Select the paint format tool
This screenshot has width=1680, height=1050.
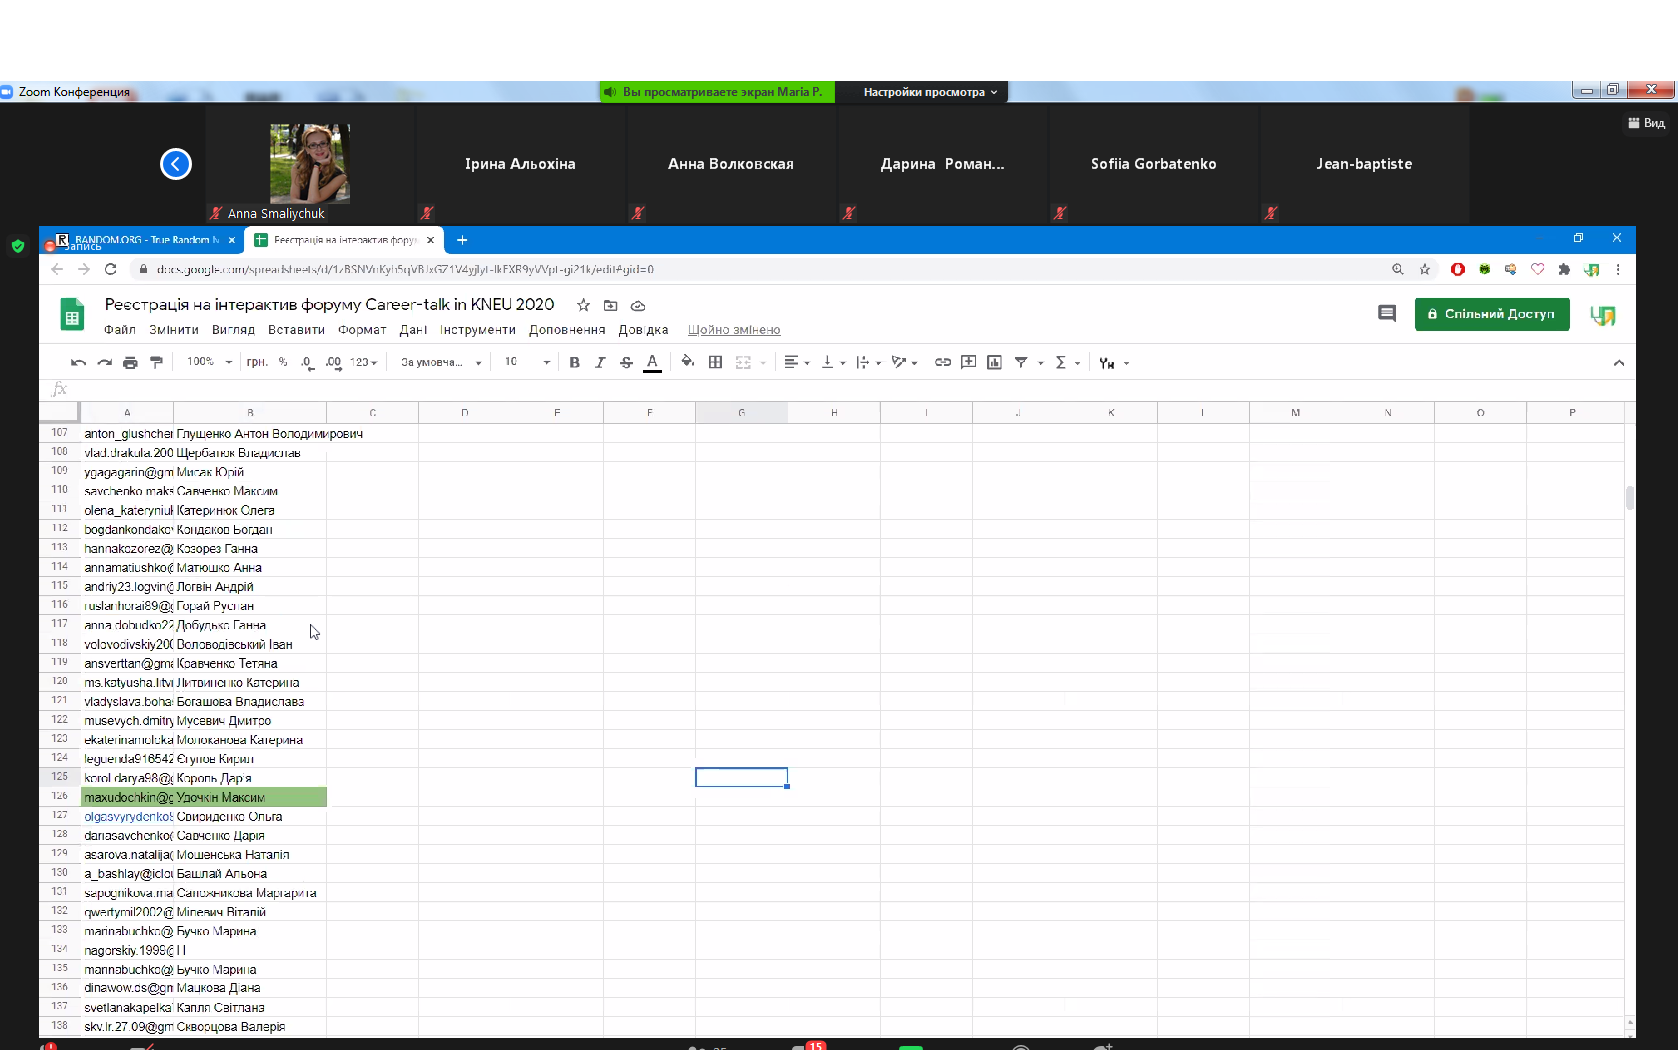click(x=156, y=363)
